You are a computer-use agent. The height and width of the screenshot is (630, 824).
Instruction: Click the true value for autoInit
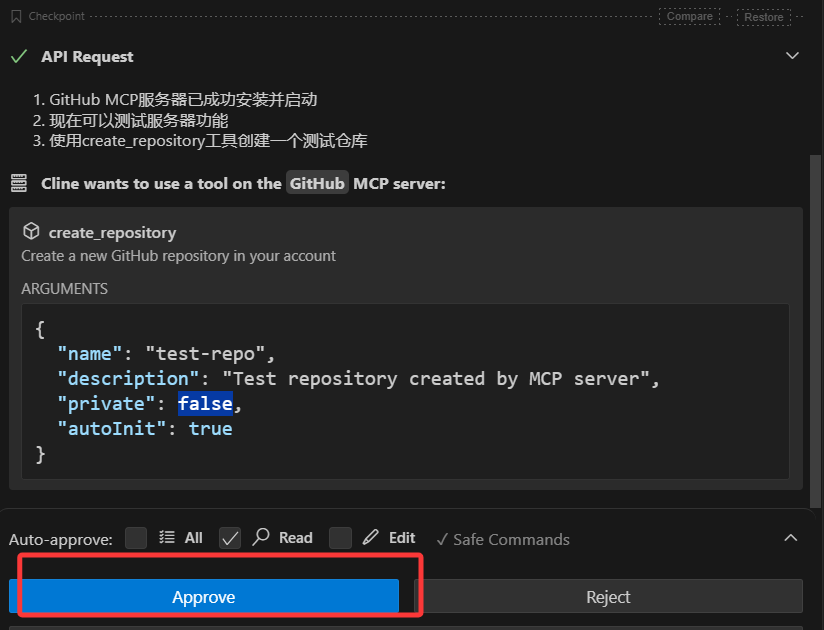(211, 428)
